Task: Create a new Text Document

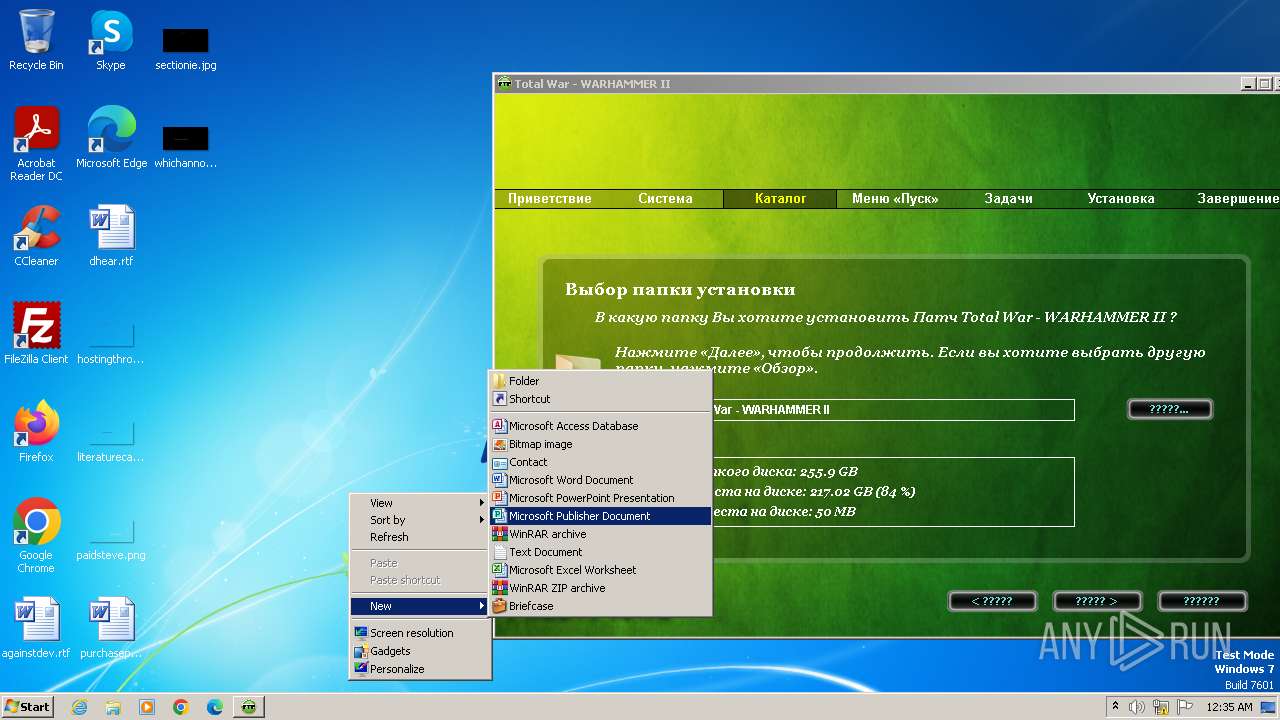Action: (x=600, y=552)
